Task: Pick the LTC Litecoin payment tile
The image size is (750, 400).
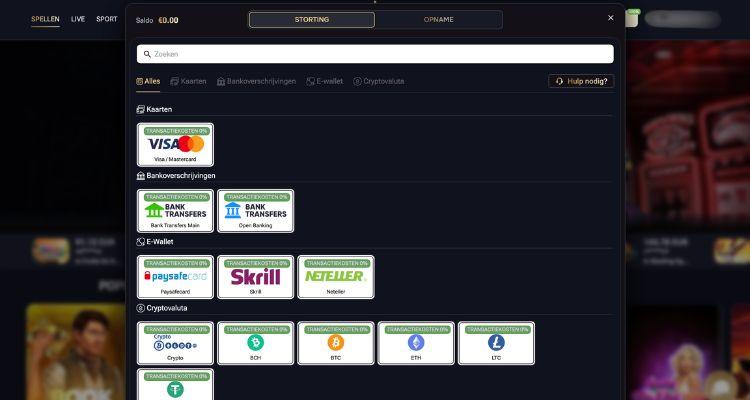Action: (496, 343)
